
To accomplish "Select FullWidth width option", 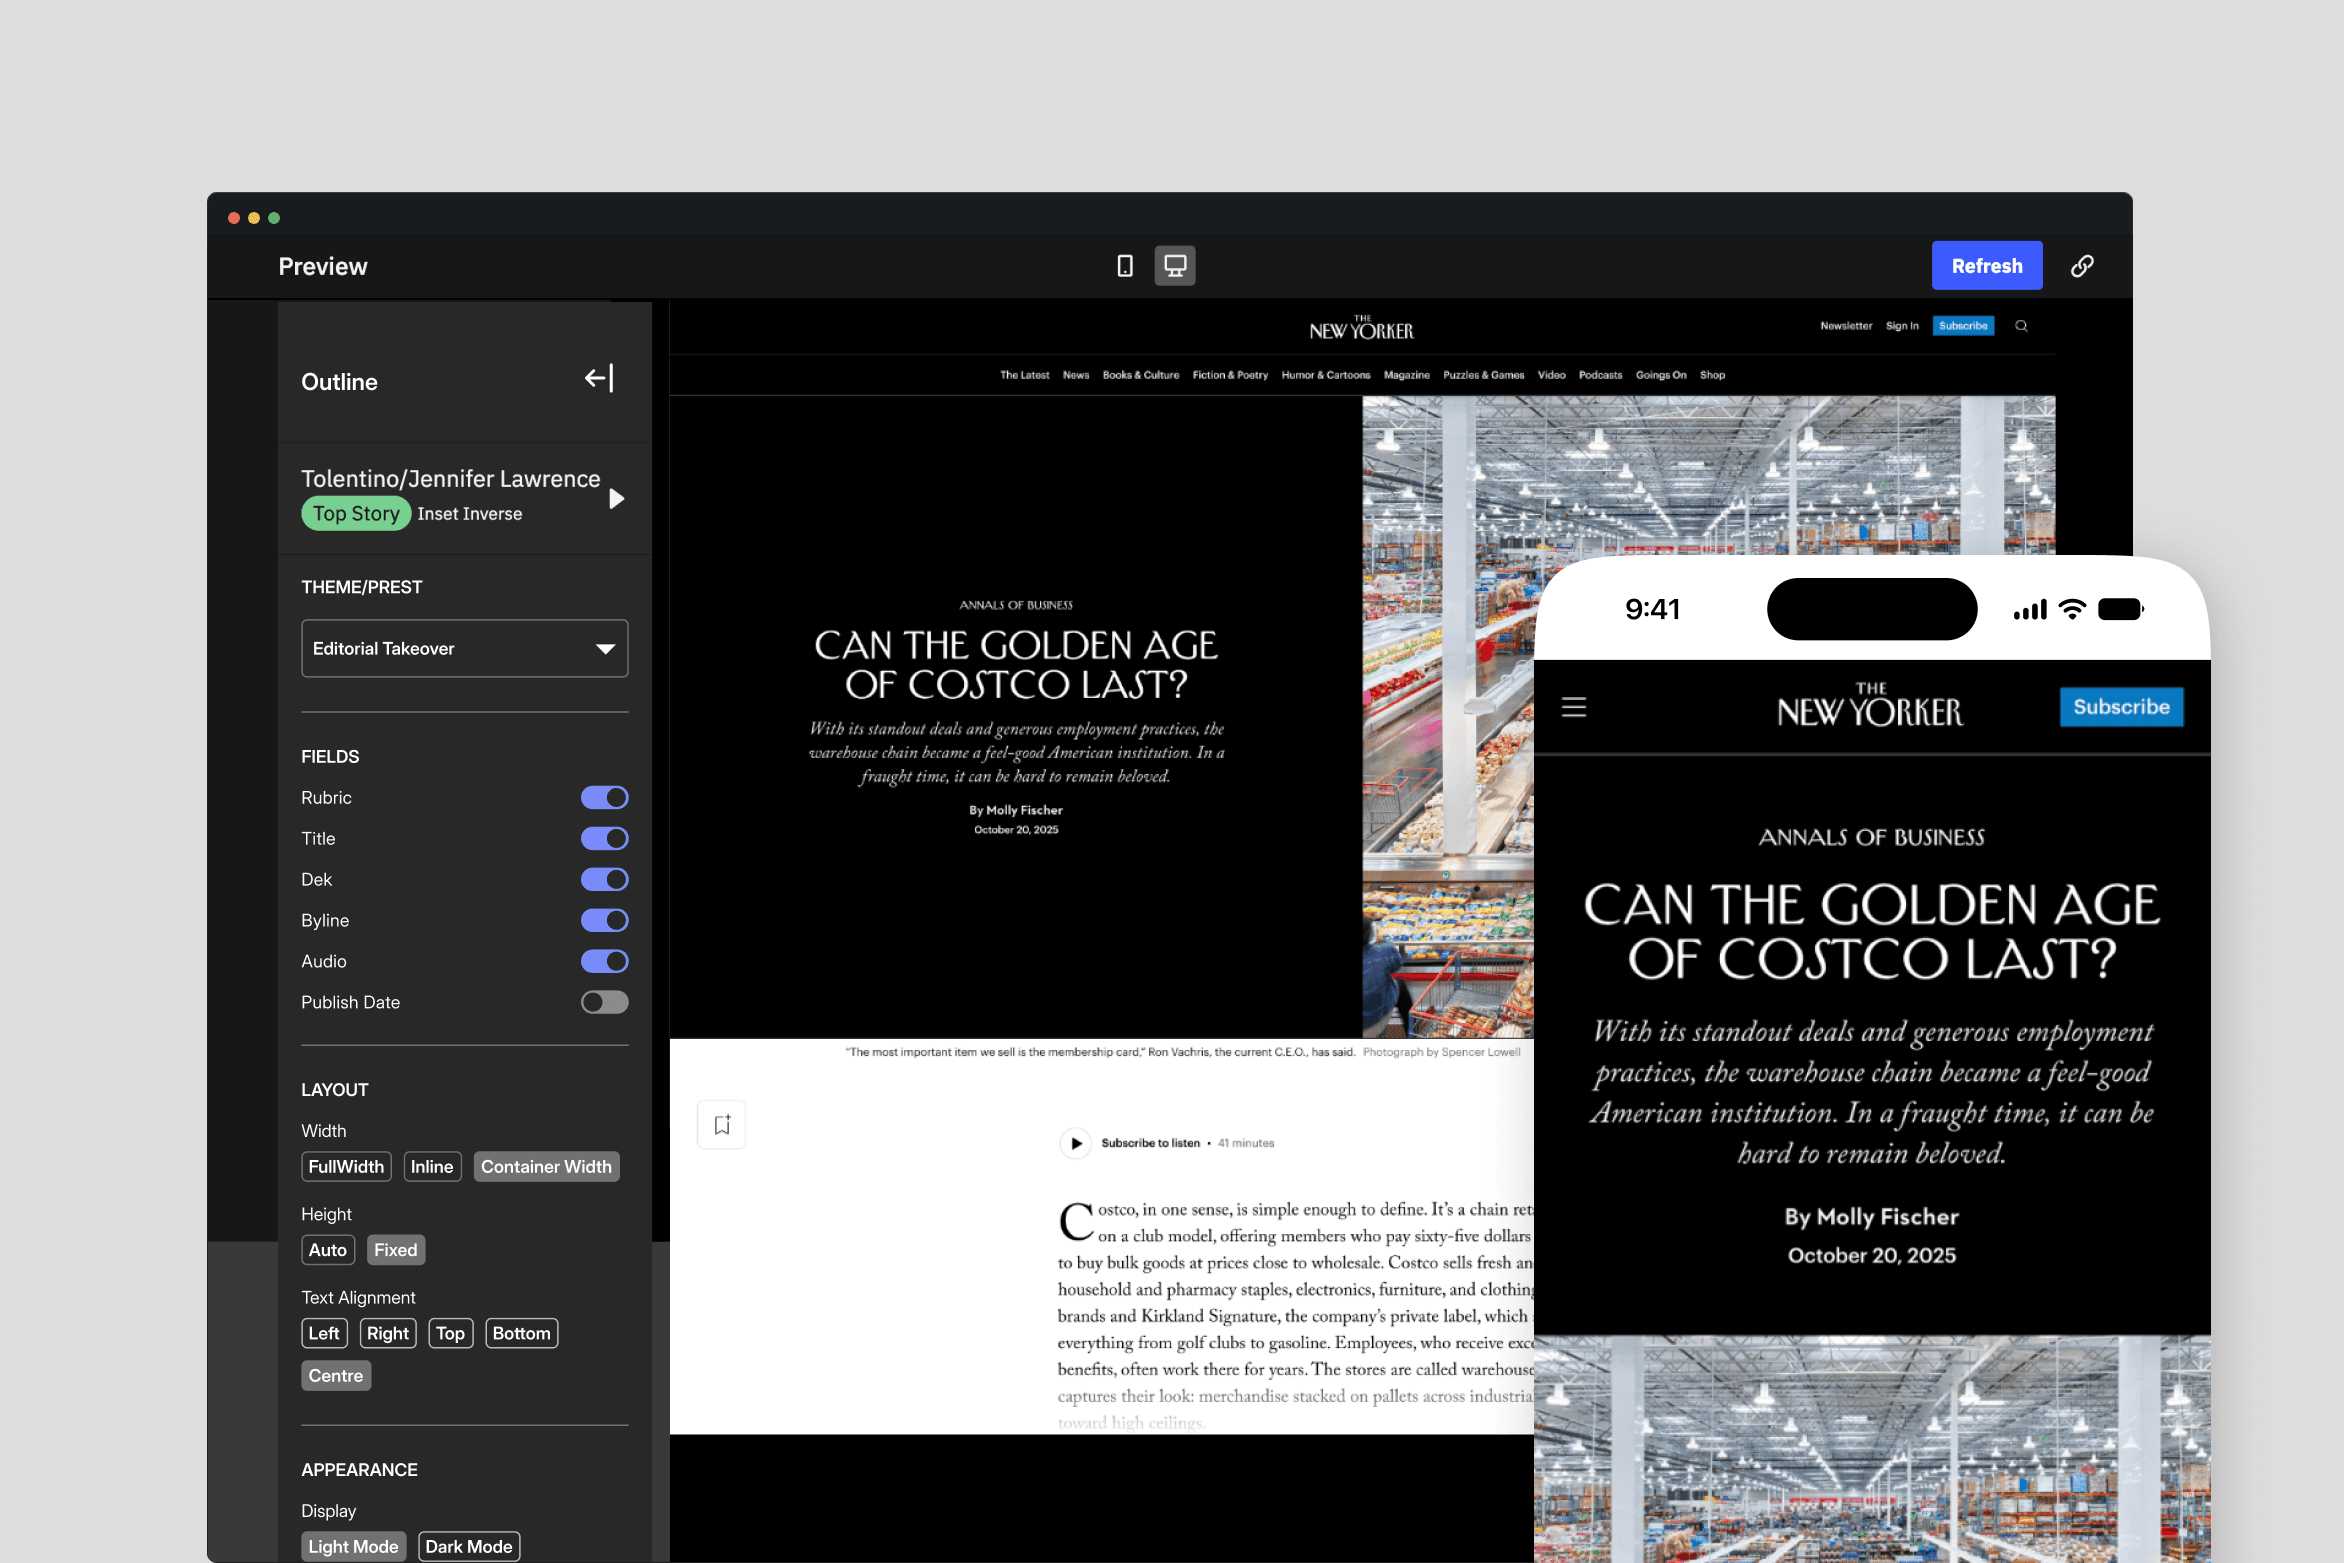I will click(346, 1167).
